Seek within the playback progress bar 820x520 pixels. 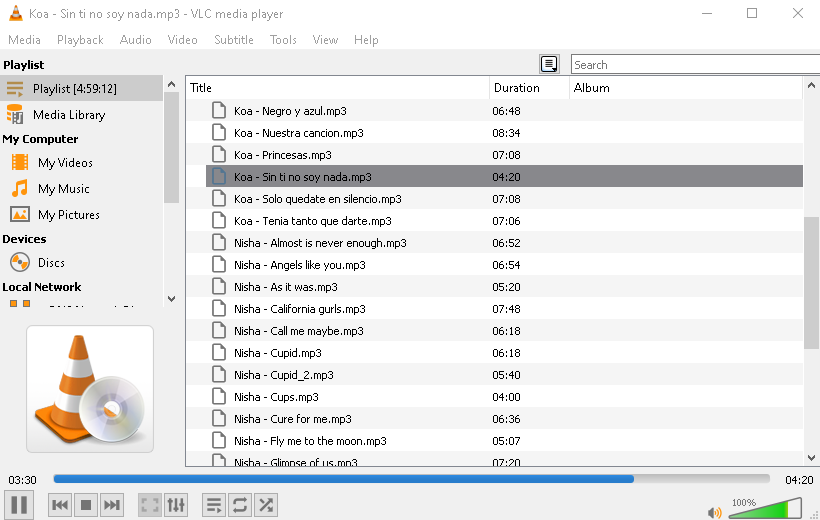(411, 479)
